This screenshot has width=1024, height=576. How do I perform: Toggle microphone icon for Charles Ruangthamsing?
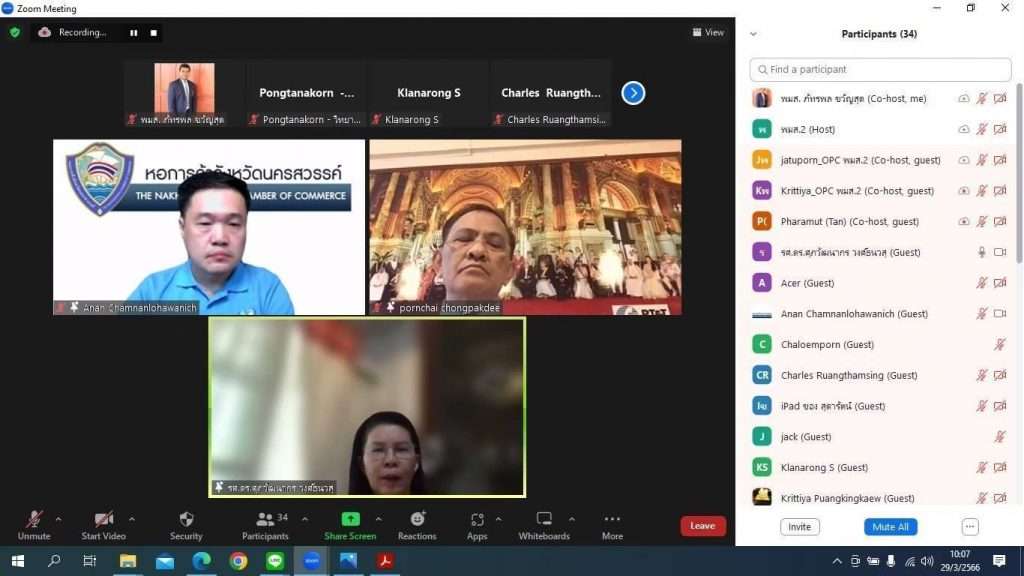tap(982, 375)
